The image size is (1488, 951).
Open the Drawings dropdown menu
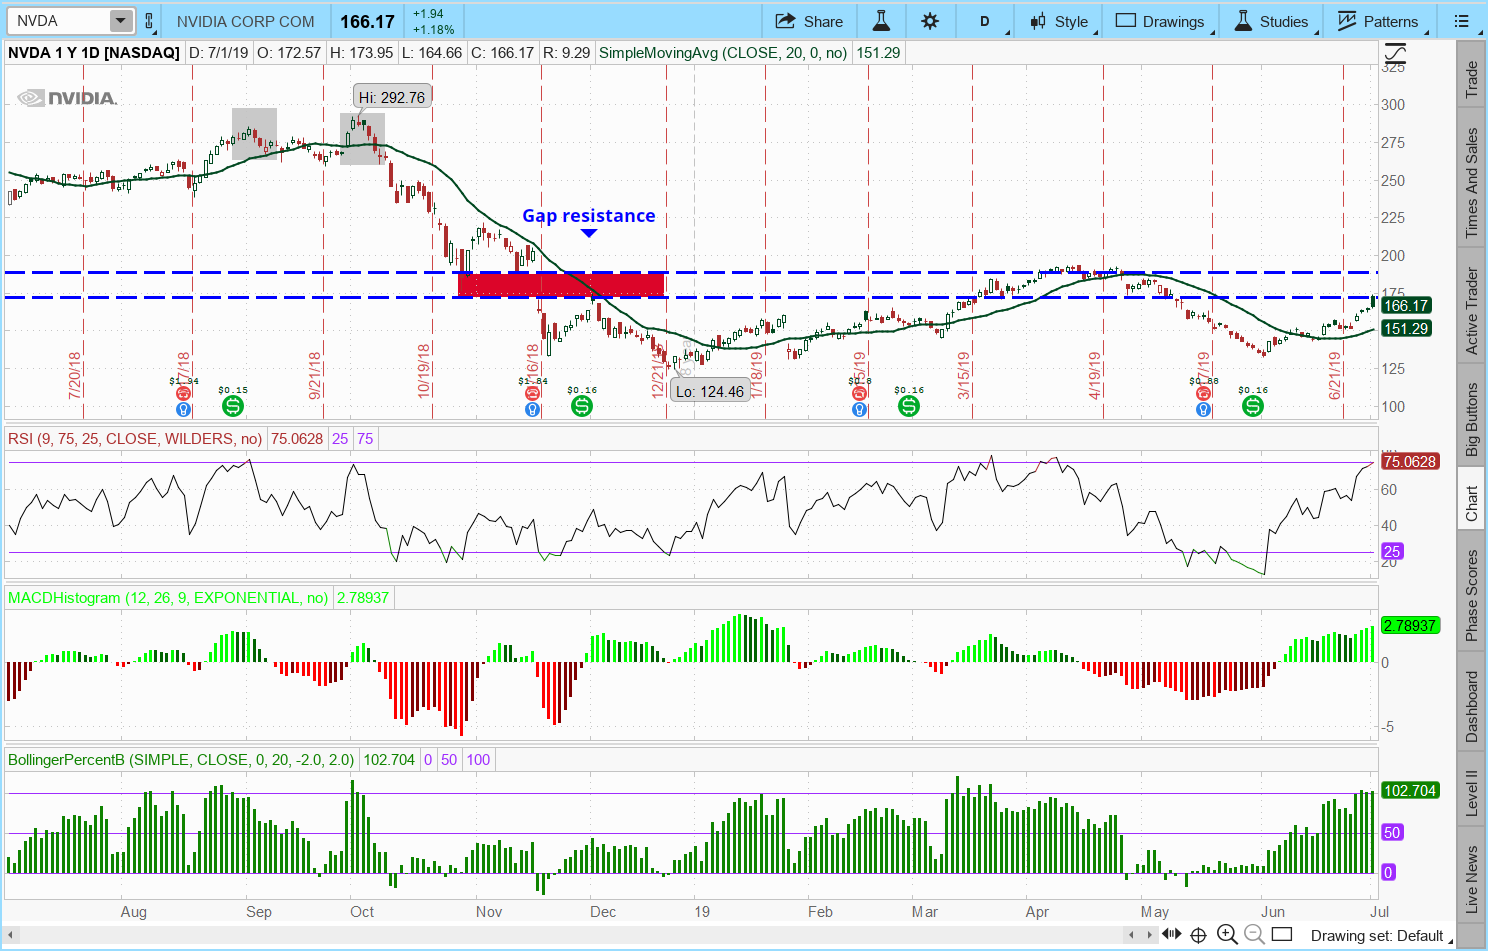pos(1160,21)
